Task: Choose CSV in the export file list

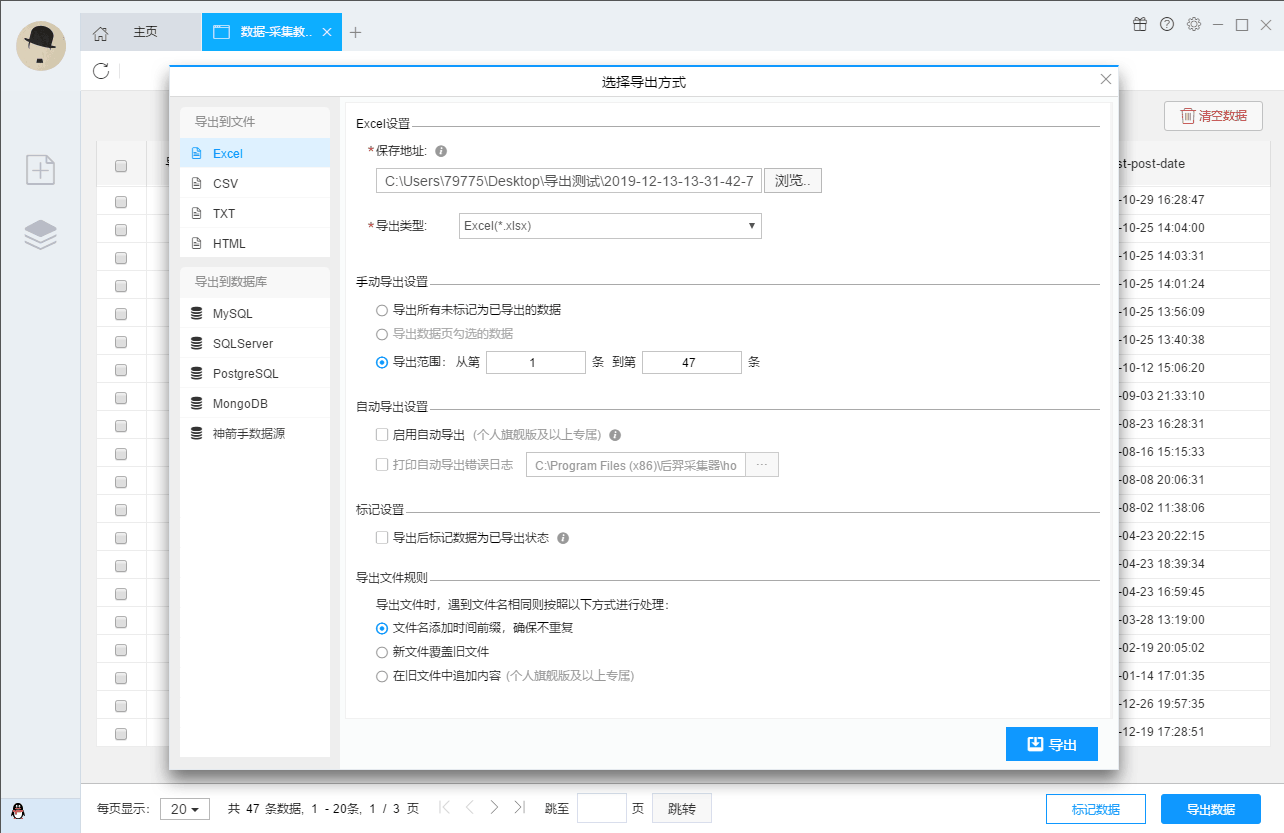Action: (x=225, y=184)
